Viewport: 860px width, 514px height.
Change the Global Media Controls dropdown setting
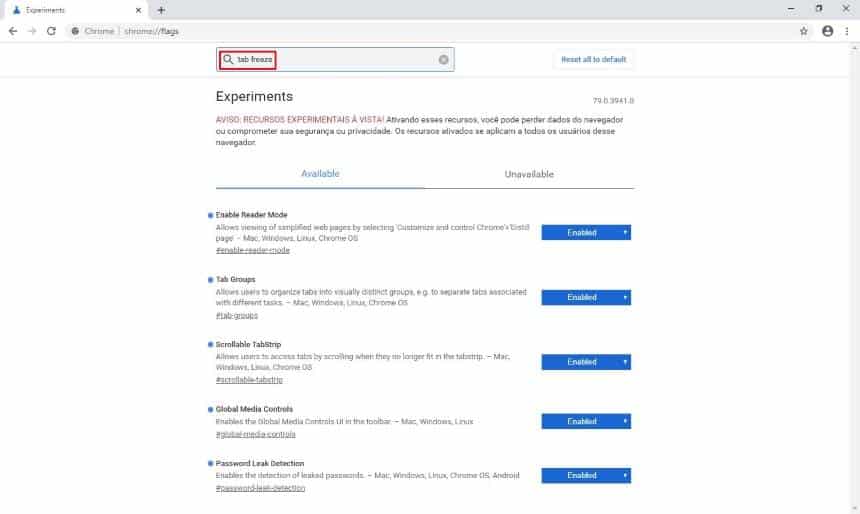pos(586,421)
